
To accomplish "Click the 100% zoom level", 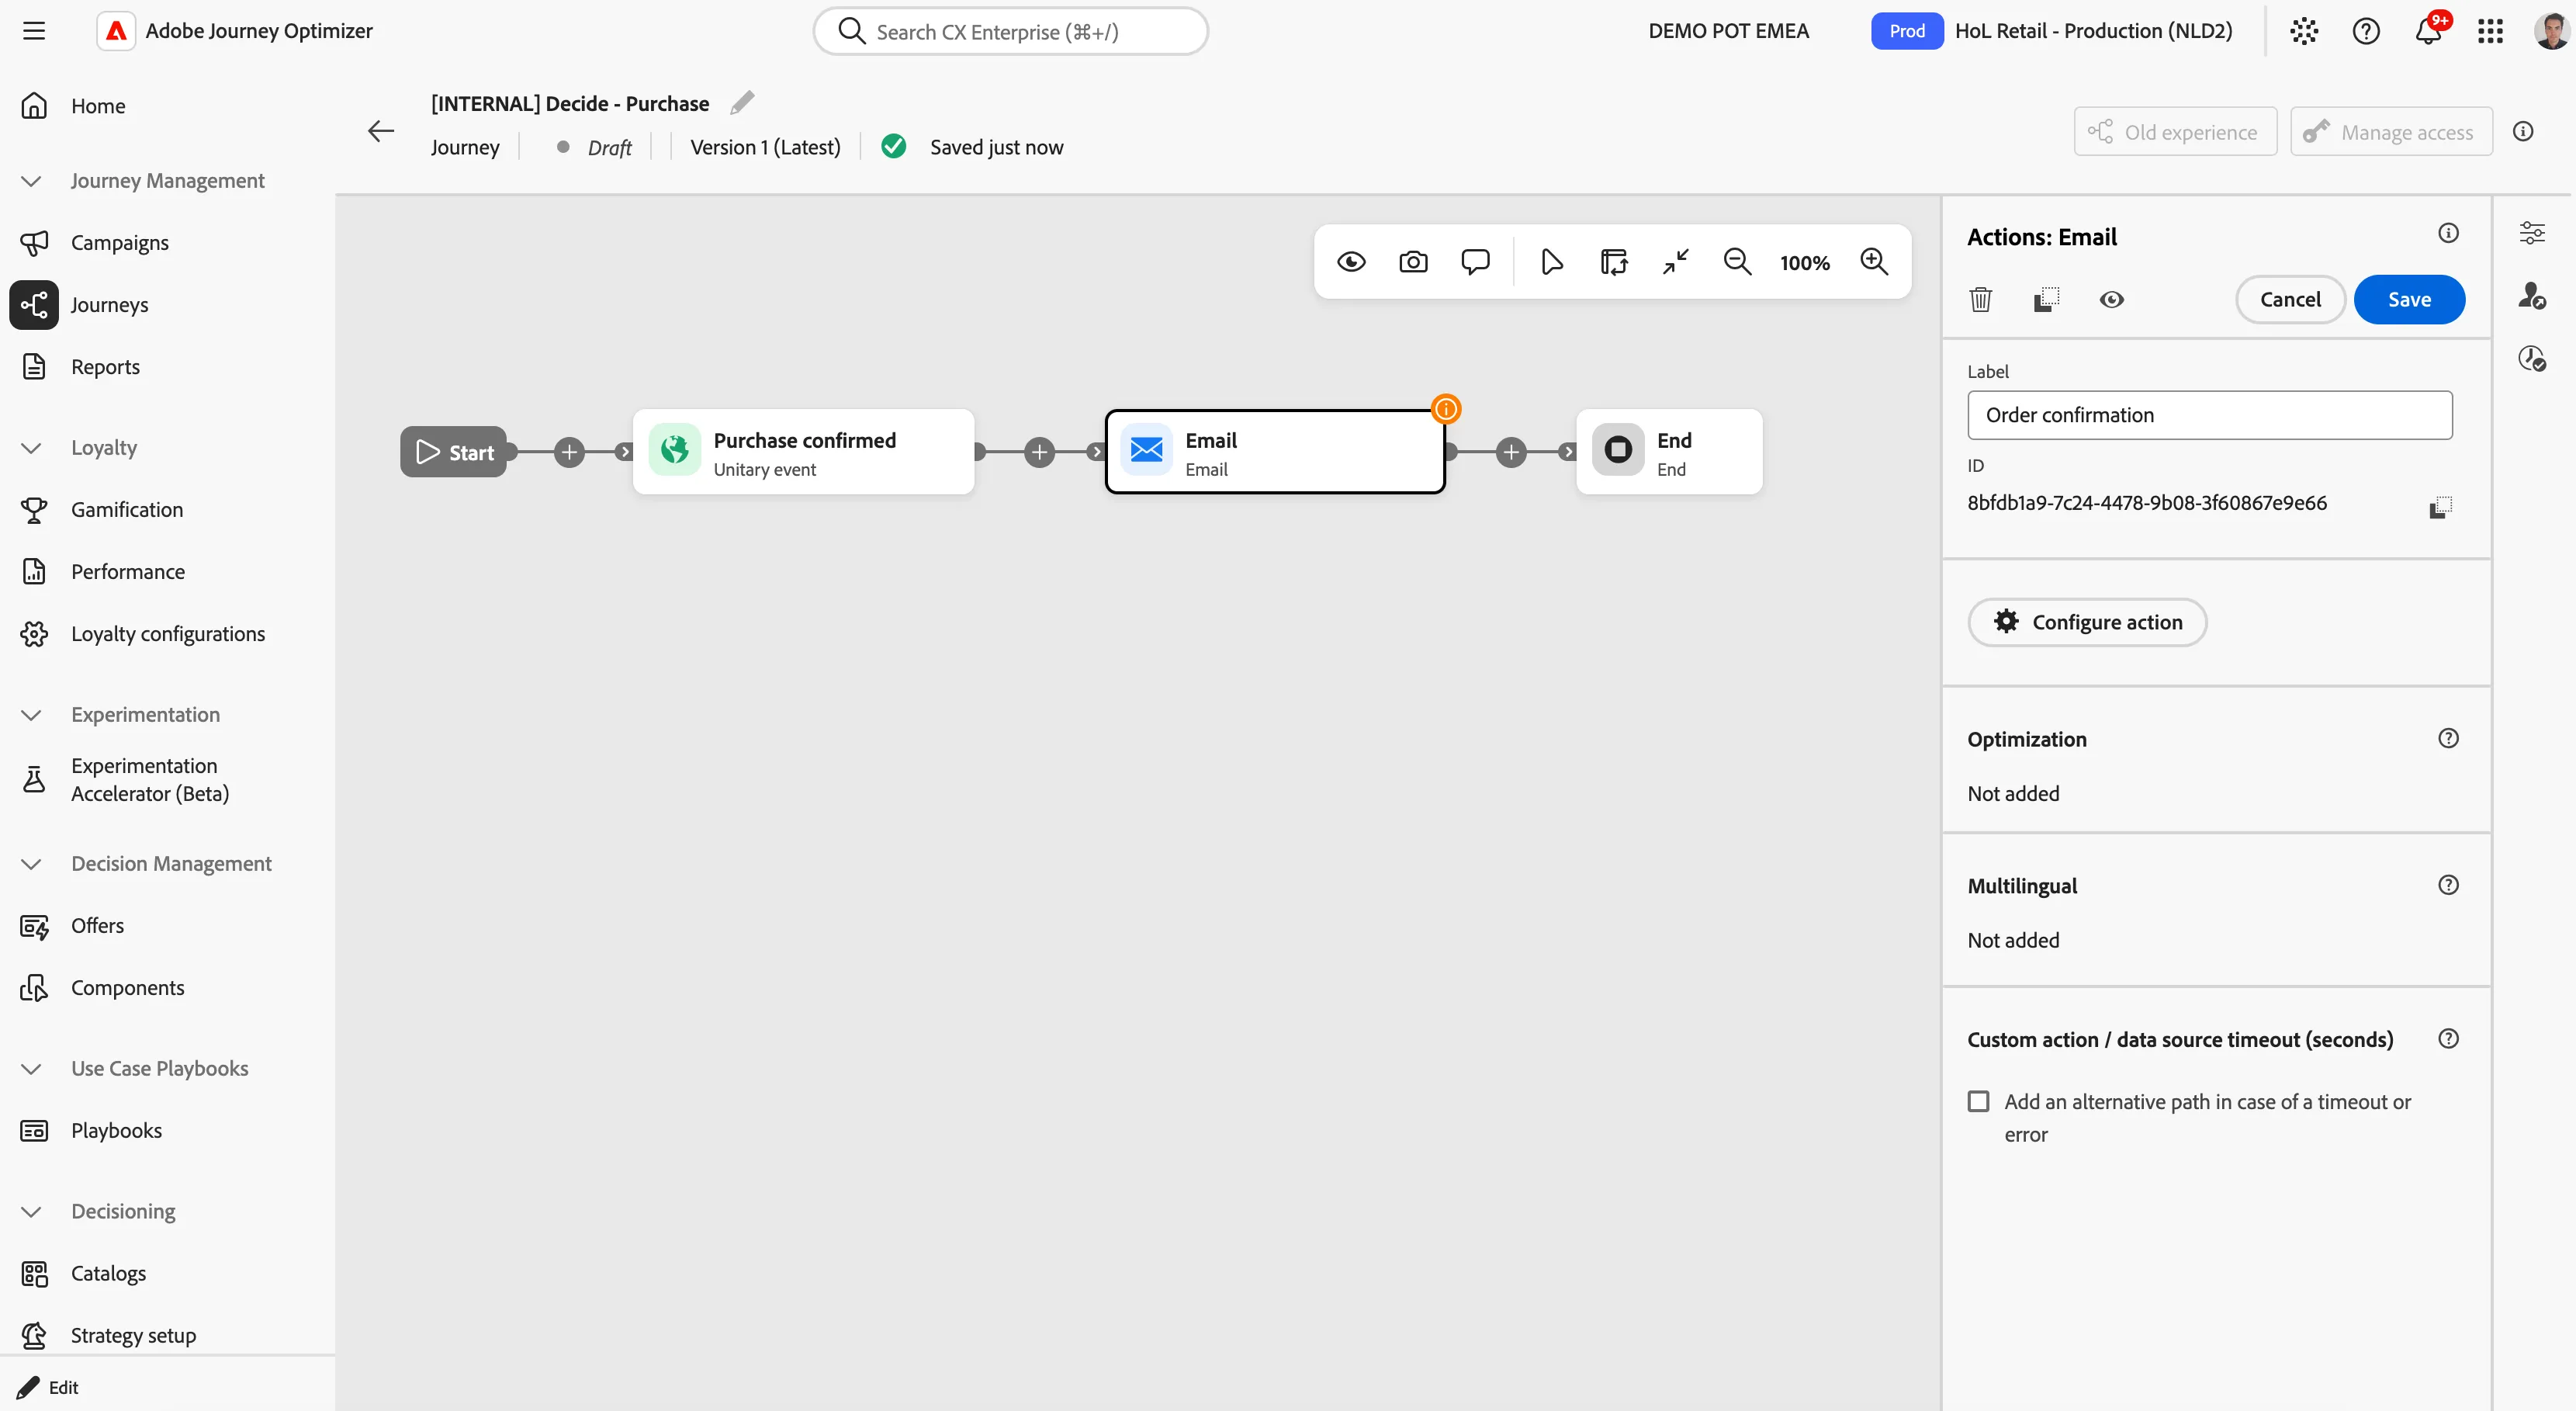I will pyautogui.click(x=1805, y=263).
